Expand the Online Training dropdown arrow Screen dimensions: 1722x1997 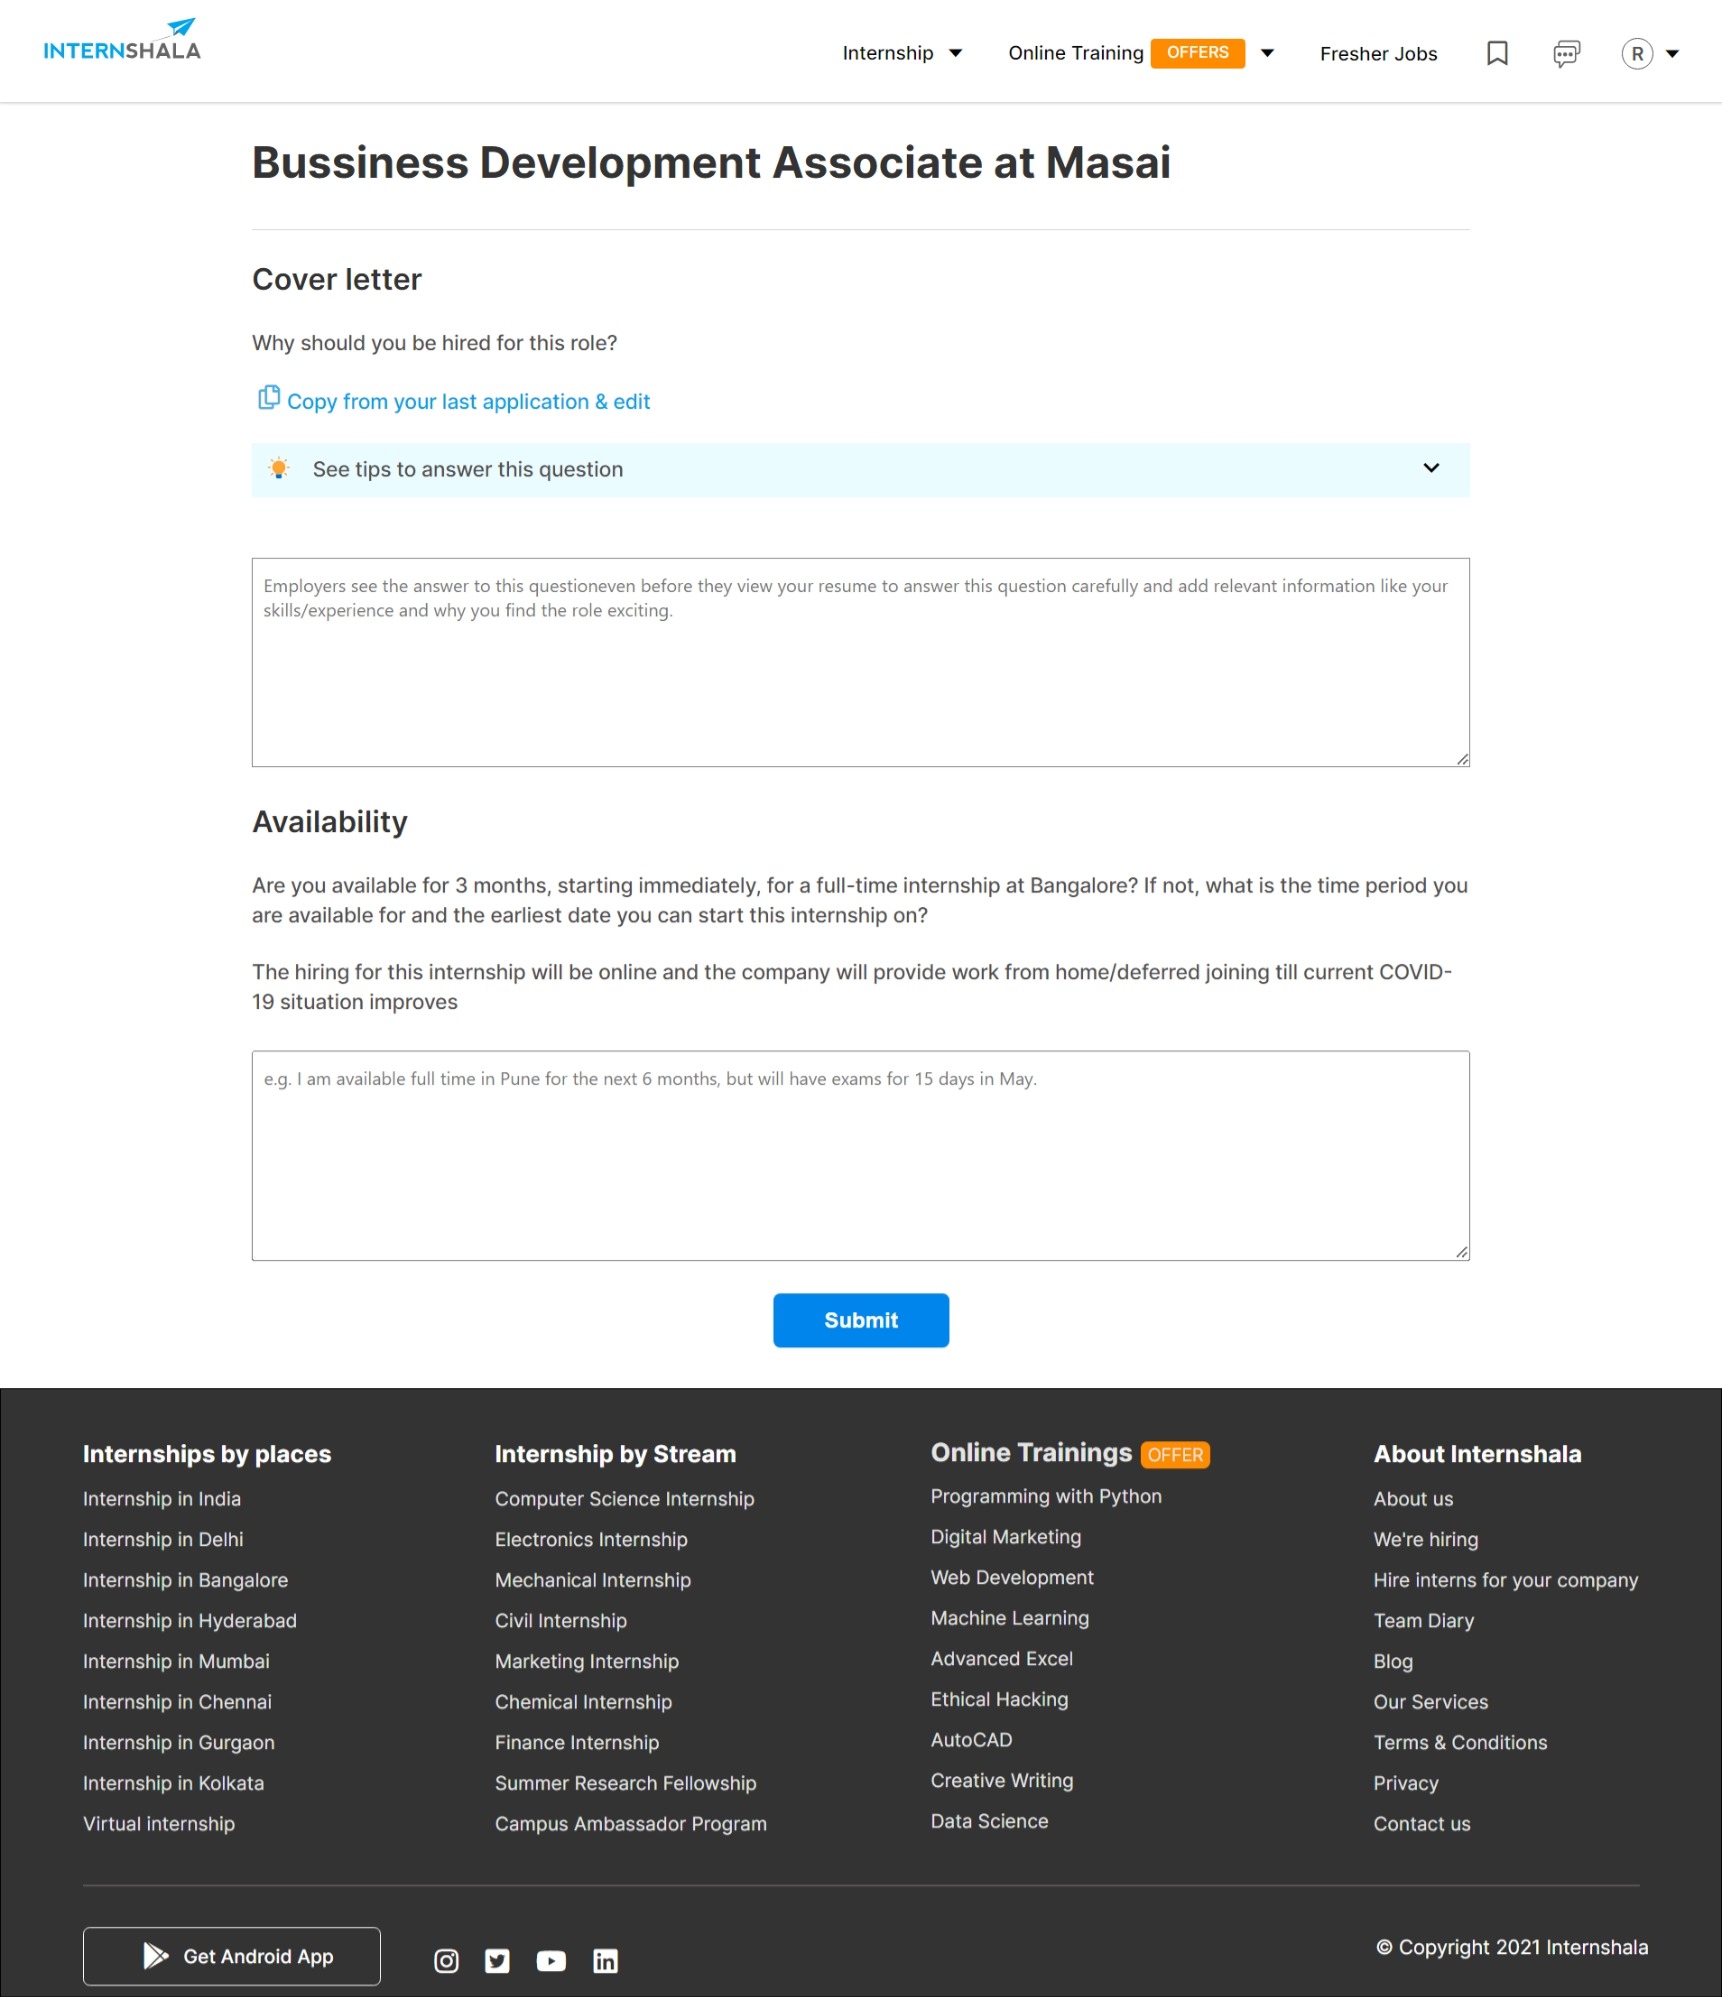(x=1267, y=54)
